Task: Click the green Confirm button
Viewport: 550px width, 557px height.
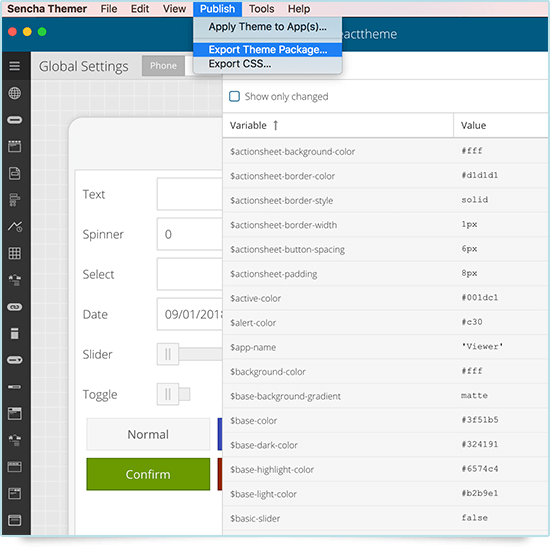Action: point(148,474)
